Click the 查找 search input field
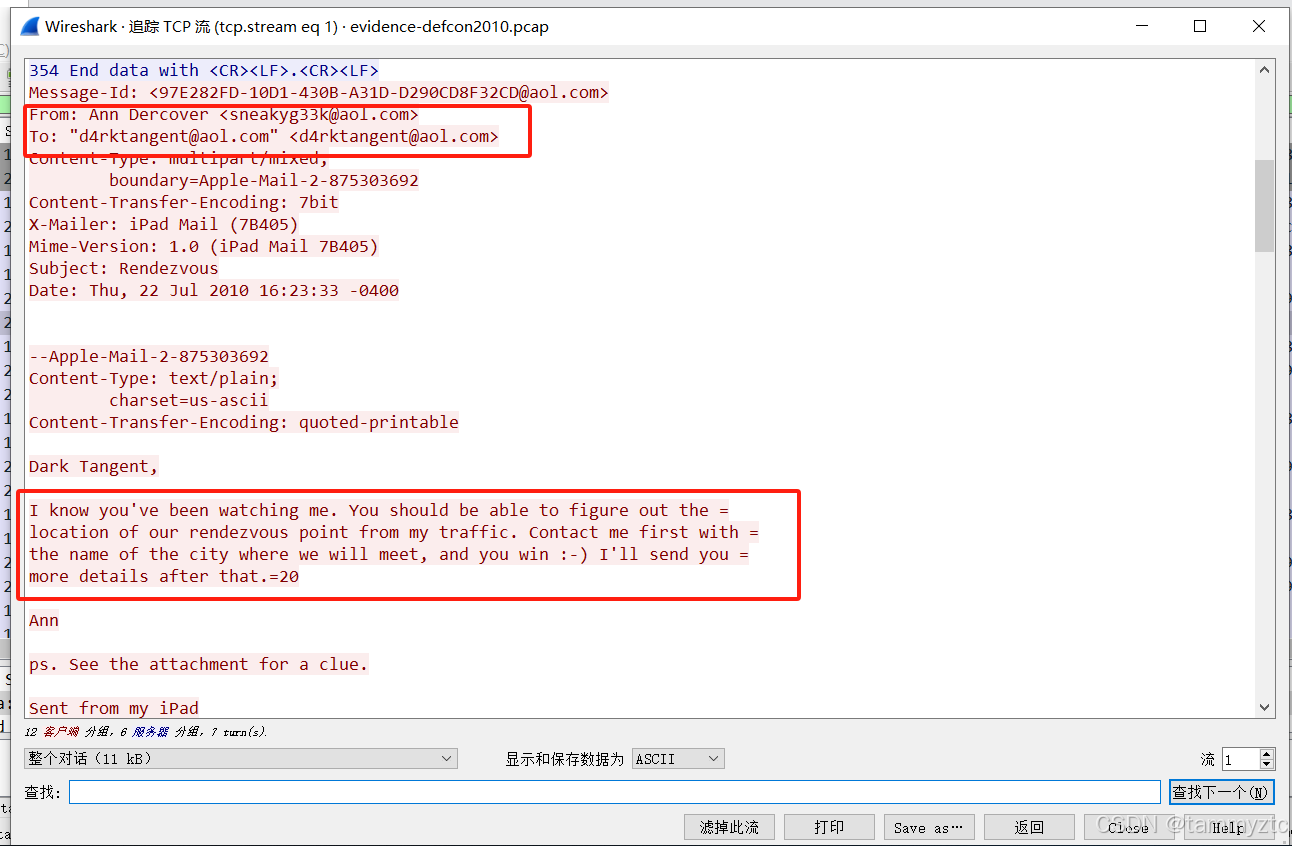Screen dimensions: 1292x846 [x=614, y=792]
